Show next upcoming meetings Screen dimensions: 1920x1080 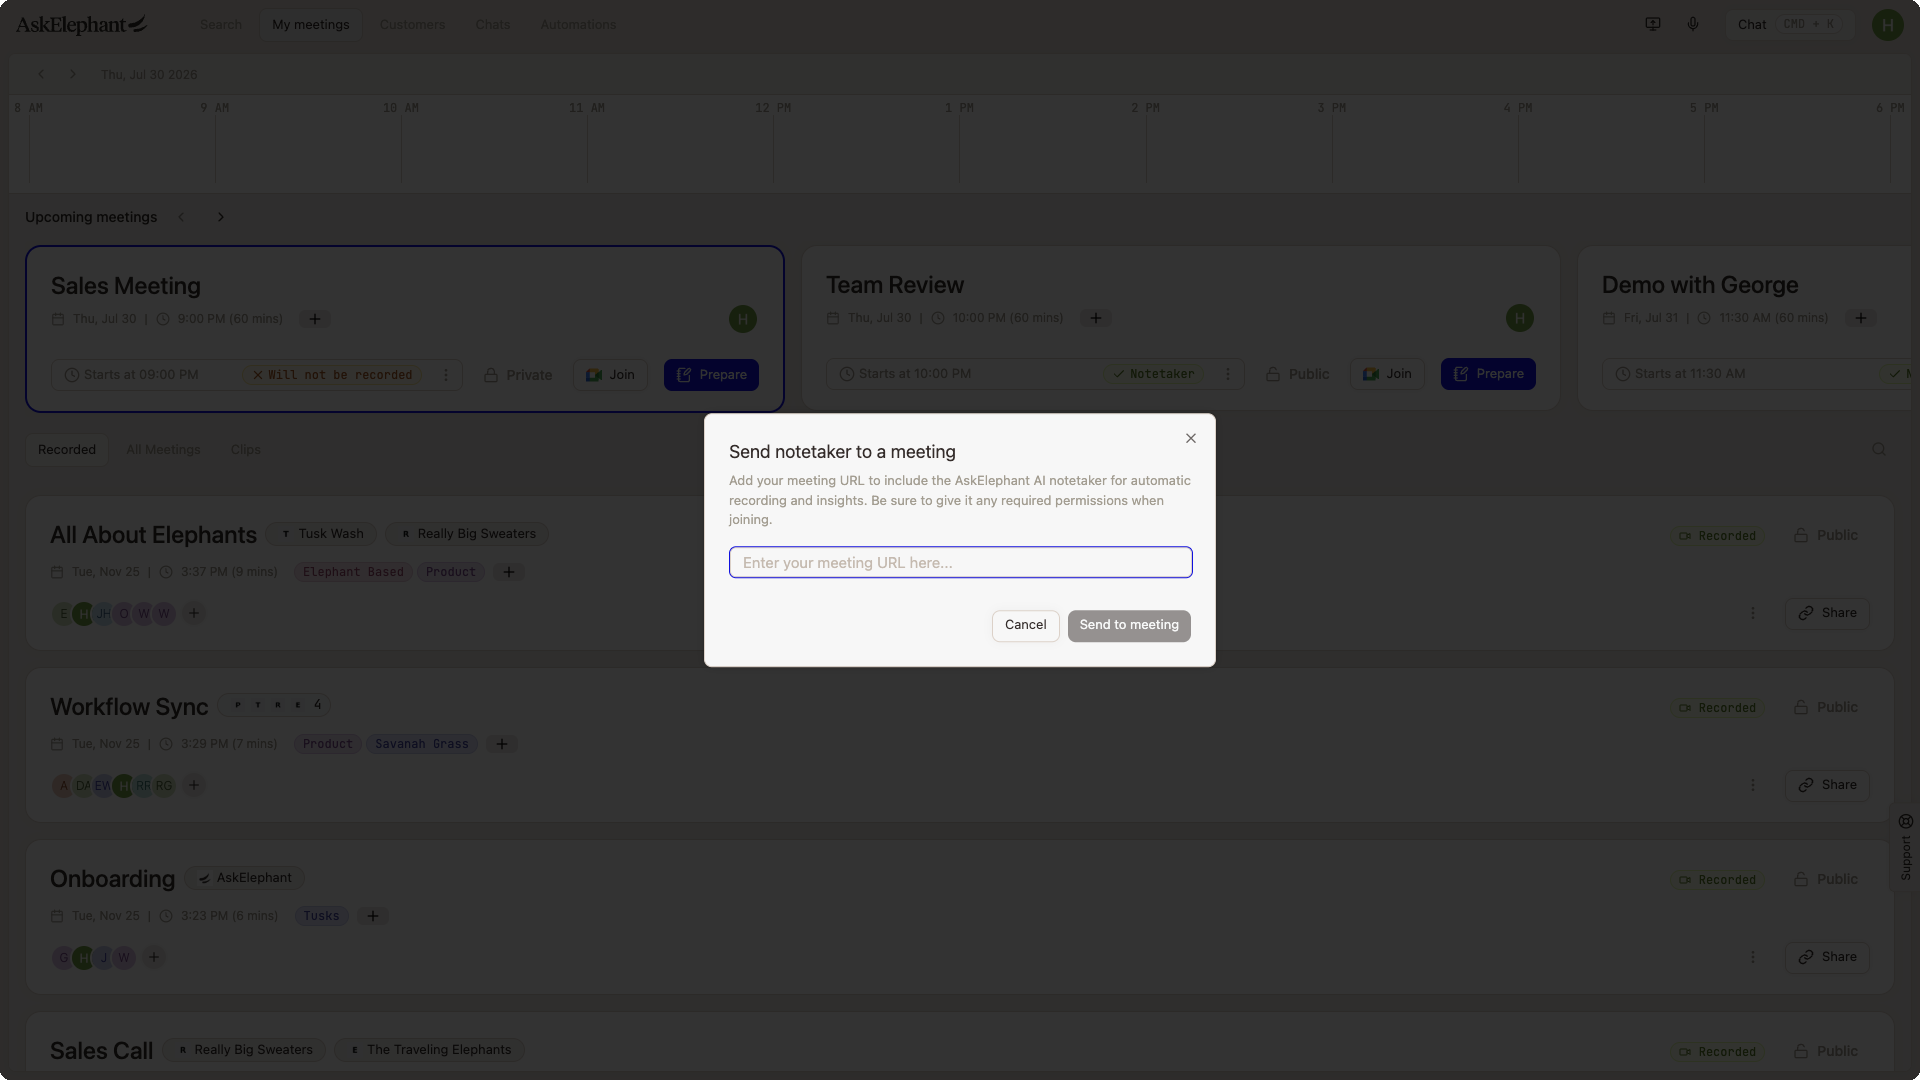pos(221,217)
